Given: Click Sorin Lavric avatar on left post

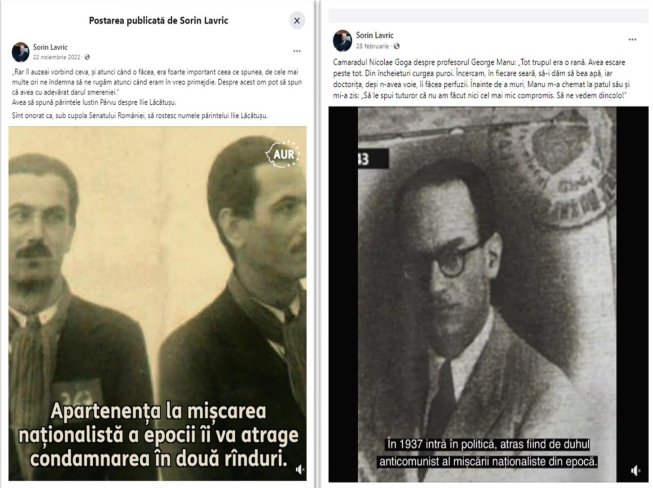Looking at the screenshot, I should (20, 52).
